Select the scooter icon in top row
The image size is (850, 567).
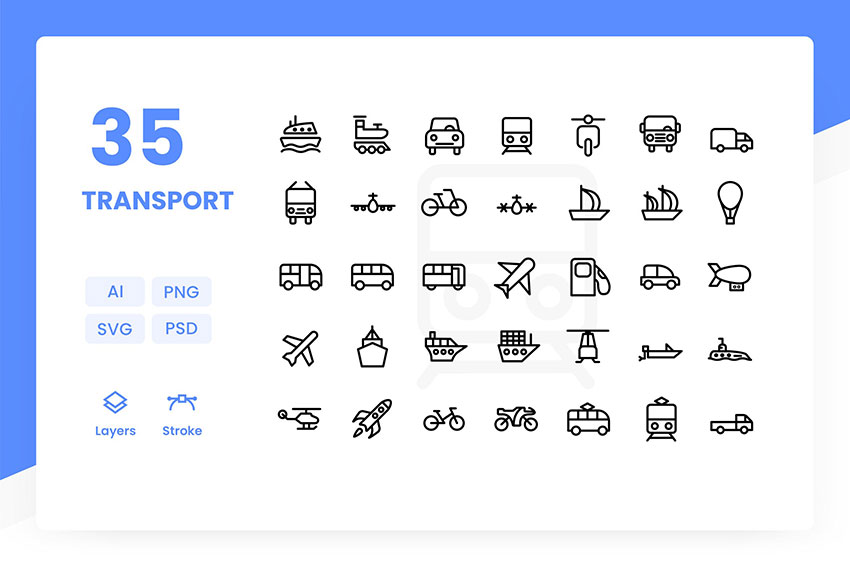(588, 136)
